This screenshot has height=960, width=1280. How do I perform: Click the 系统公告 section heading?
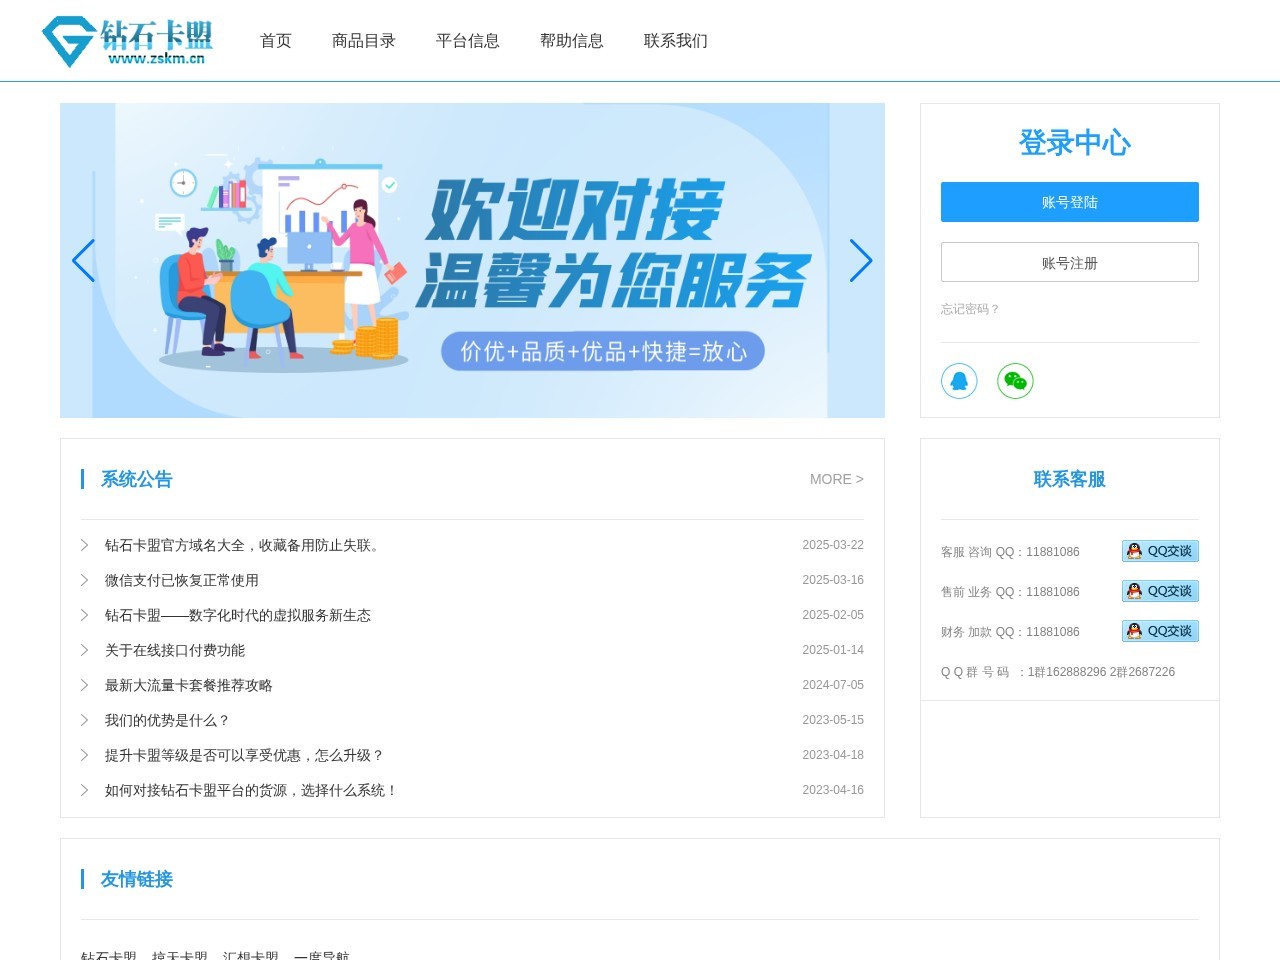(x=137, y=479)
